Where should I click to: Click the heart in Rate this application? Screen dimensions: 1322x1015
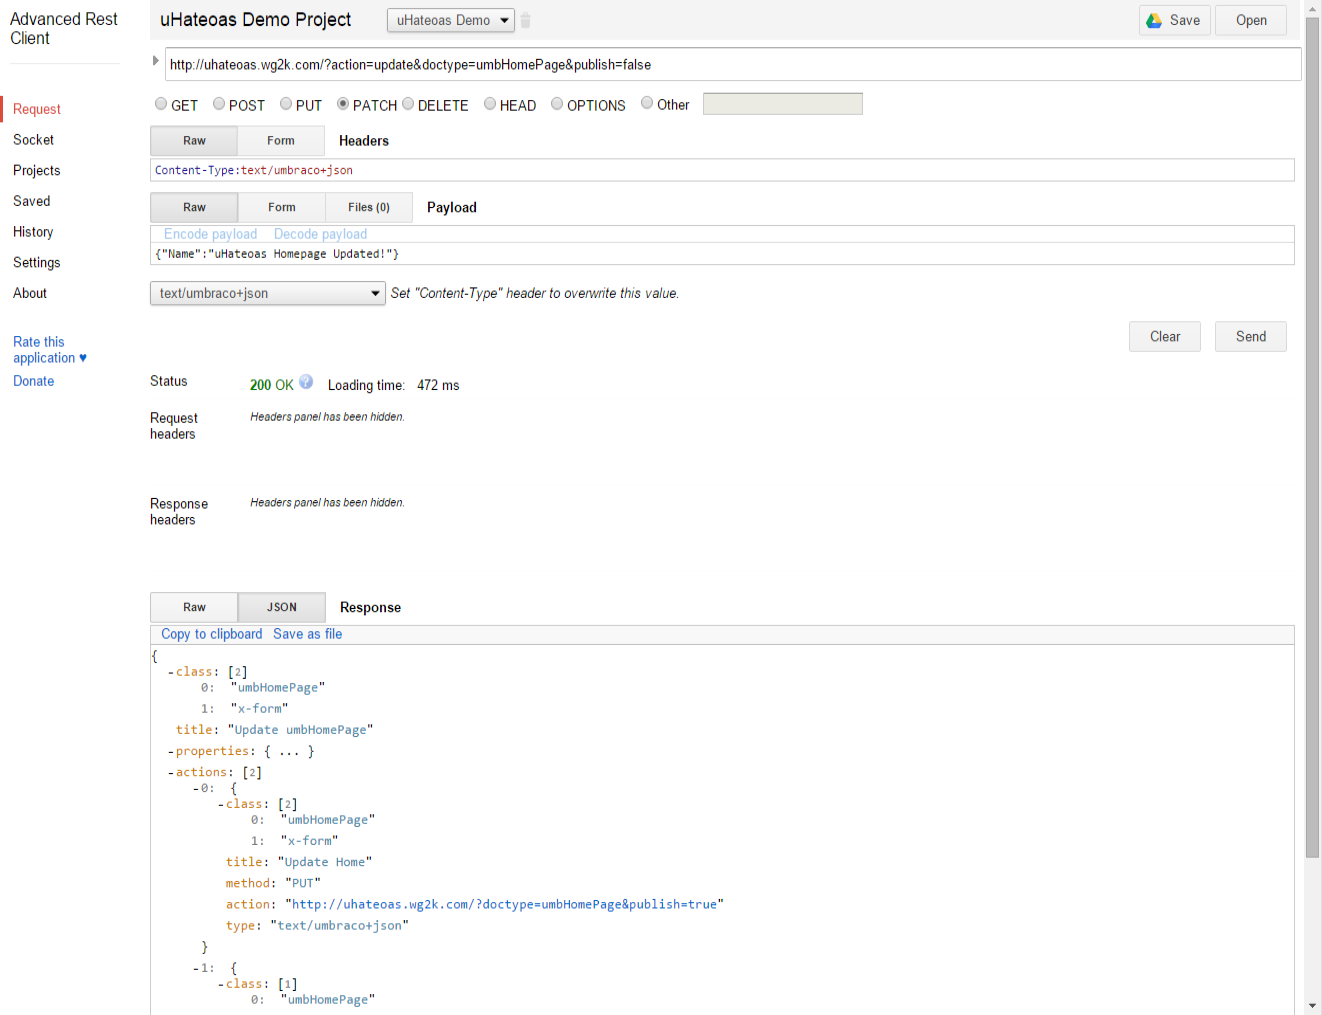coord(83,358)
